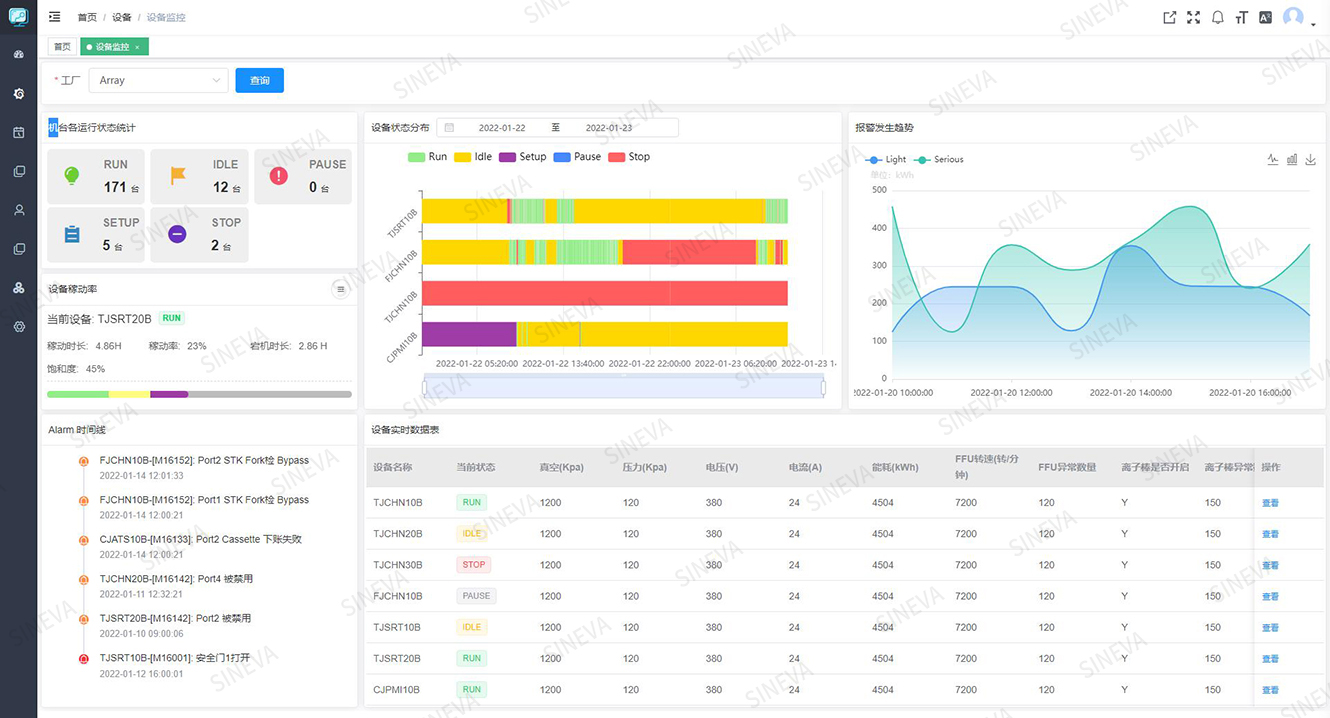Switch to the 首页 tab

click(62, 47)
